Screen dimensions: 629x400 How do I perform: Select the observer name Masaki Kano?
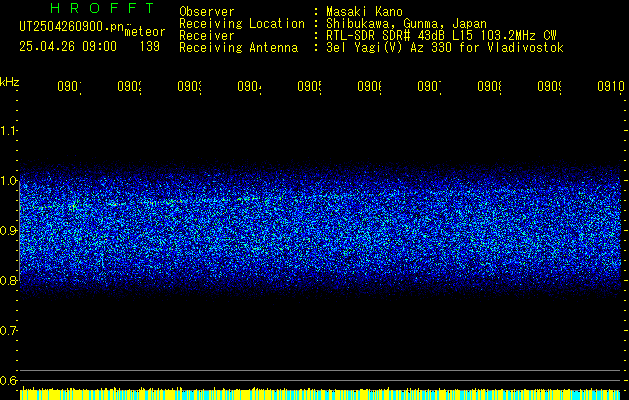(364, 12)
